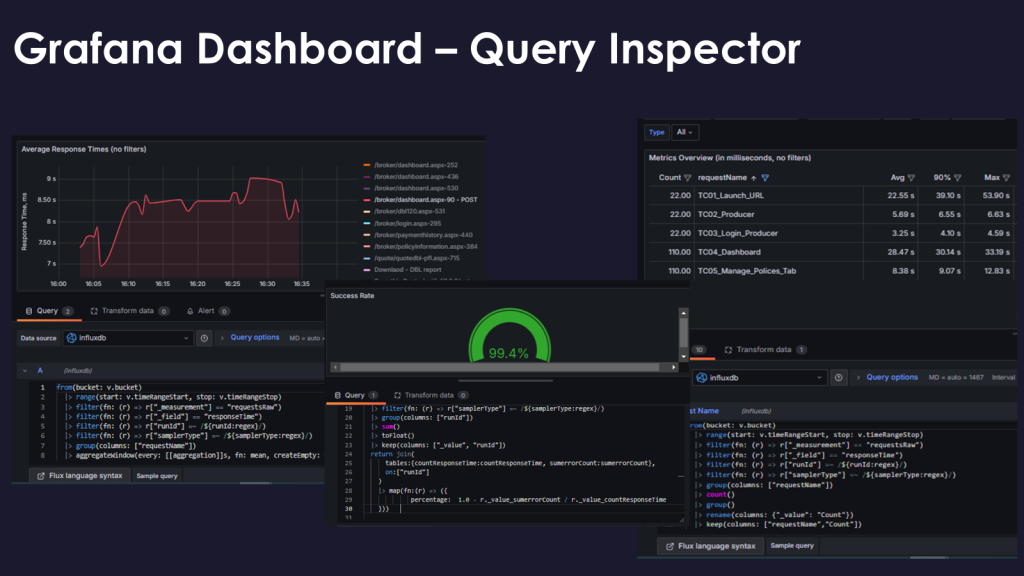The image size is (1024, 576).
Task: Click Sample query in Metrics Overview editor
Action: pos(792,545)
